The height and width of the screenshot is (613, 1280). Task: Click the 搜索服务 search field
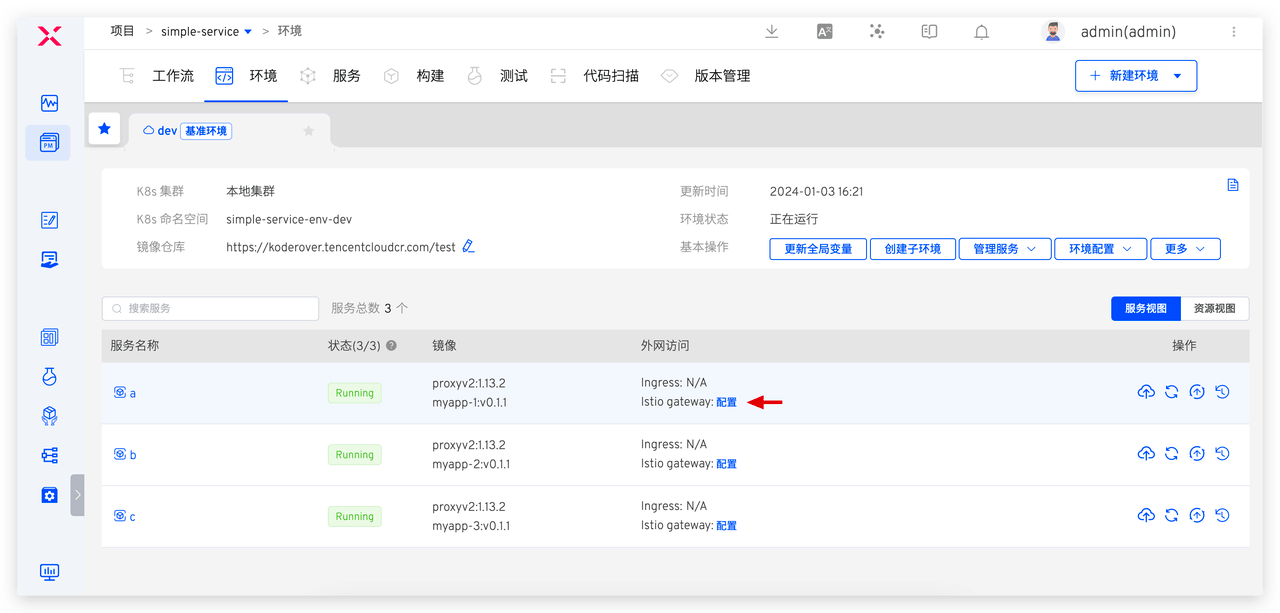210,309
